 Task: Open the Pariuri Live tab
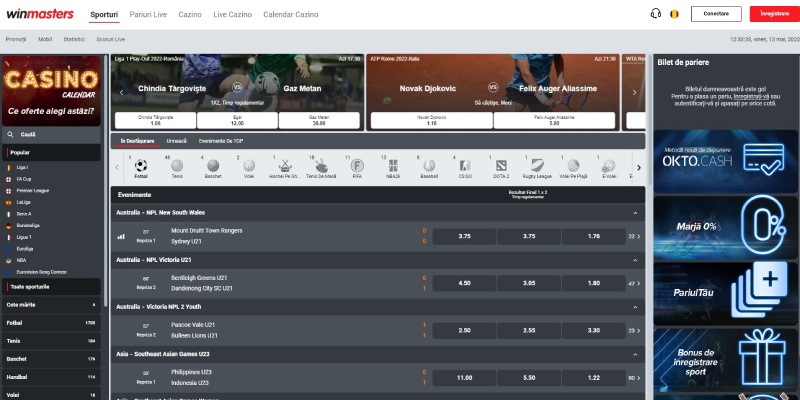point(148,14)
